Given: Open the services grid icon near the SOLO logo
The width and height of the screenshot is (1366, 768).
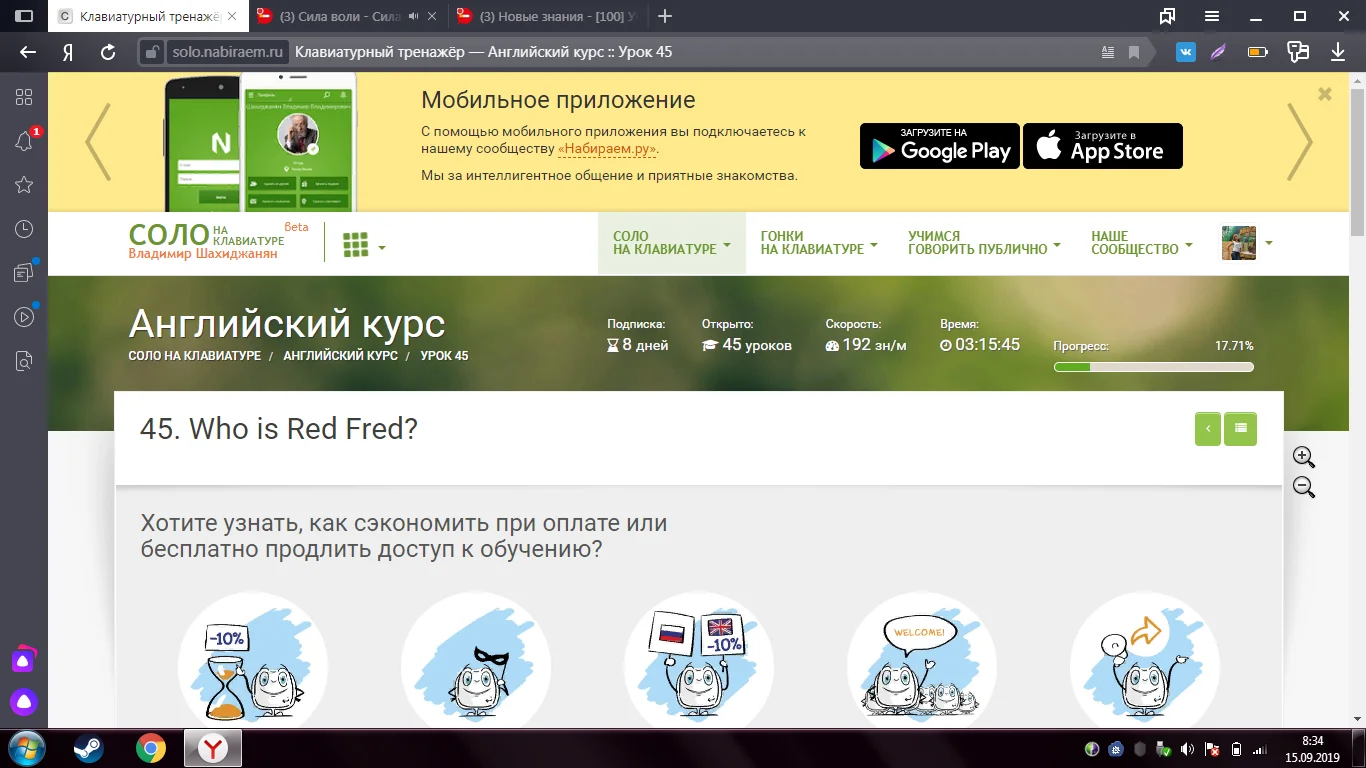Looking at the screenshot, I should (358, 243).
